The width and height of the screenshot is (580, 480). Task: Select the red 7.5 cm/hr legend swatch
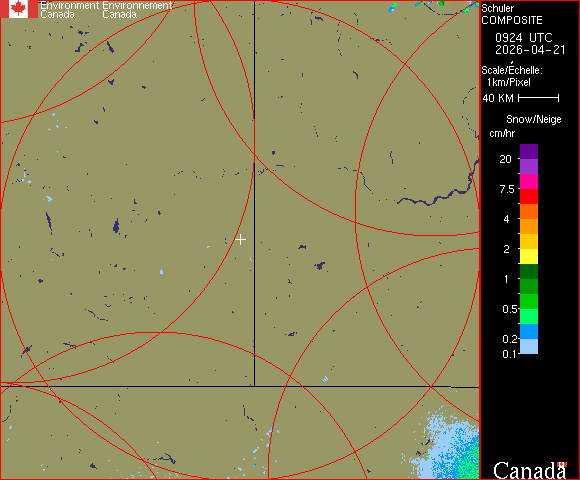point(529,196)
